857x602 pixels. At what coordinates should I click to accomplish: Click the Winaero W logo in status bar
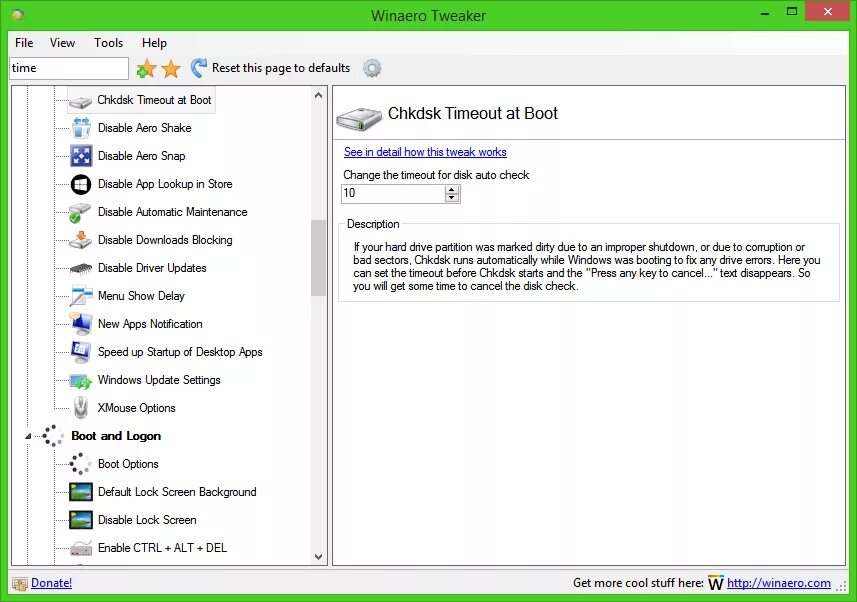coord(715,583)
